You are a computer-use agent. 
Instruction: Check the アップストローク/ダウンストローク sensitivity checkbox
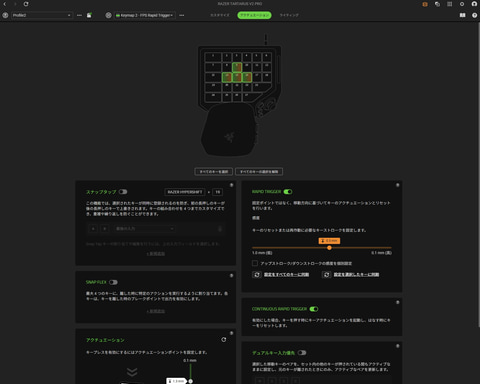pos(255,263)
